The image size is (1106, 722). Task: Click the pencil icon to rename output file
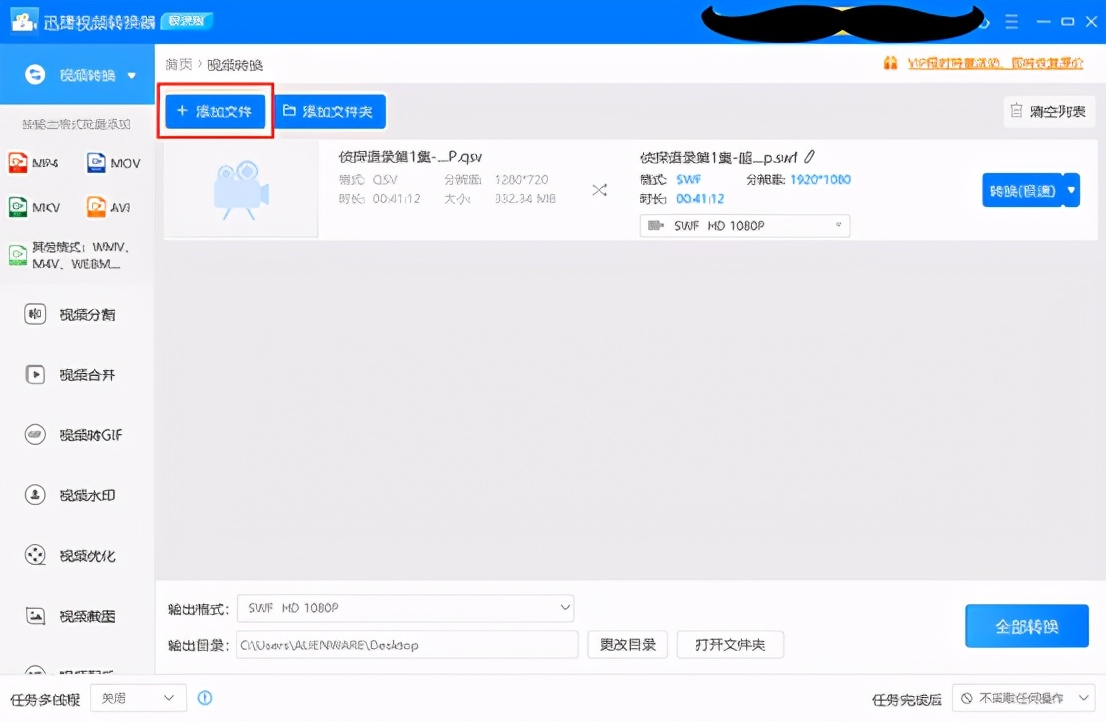810,157
